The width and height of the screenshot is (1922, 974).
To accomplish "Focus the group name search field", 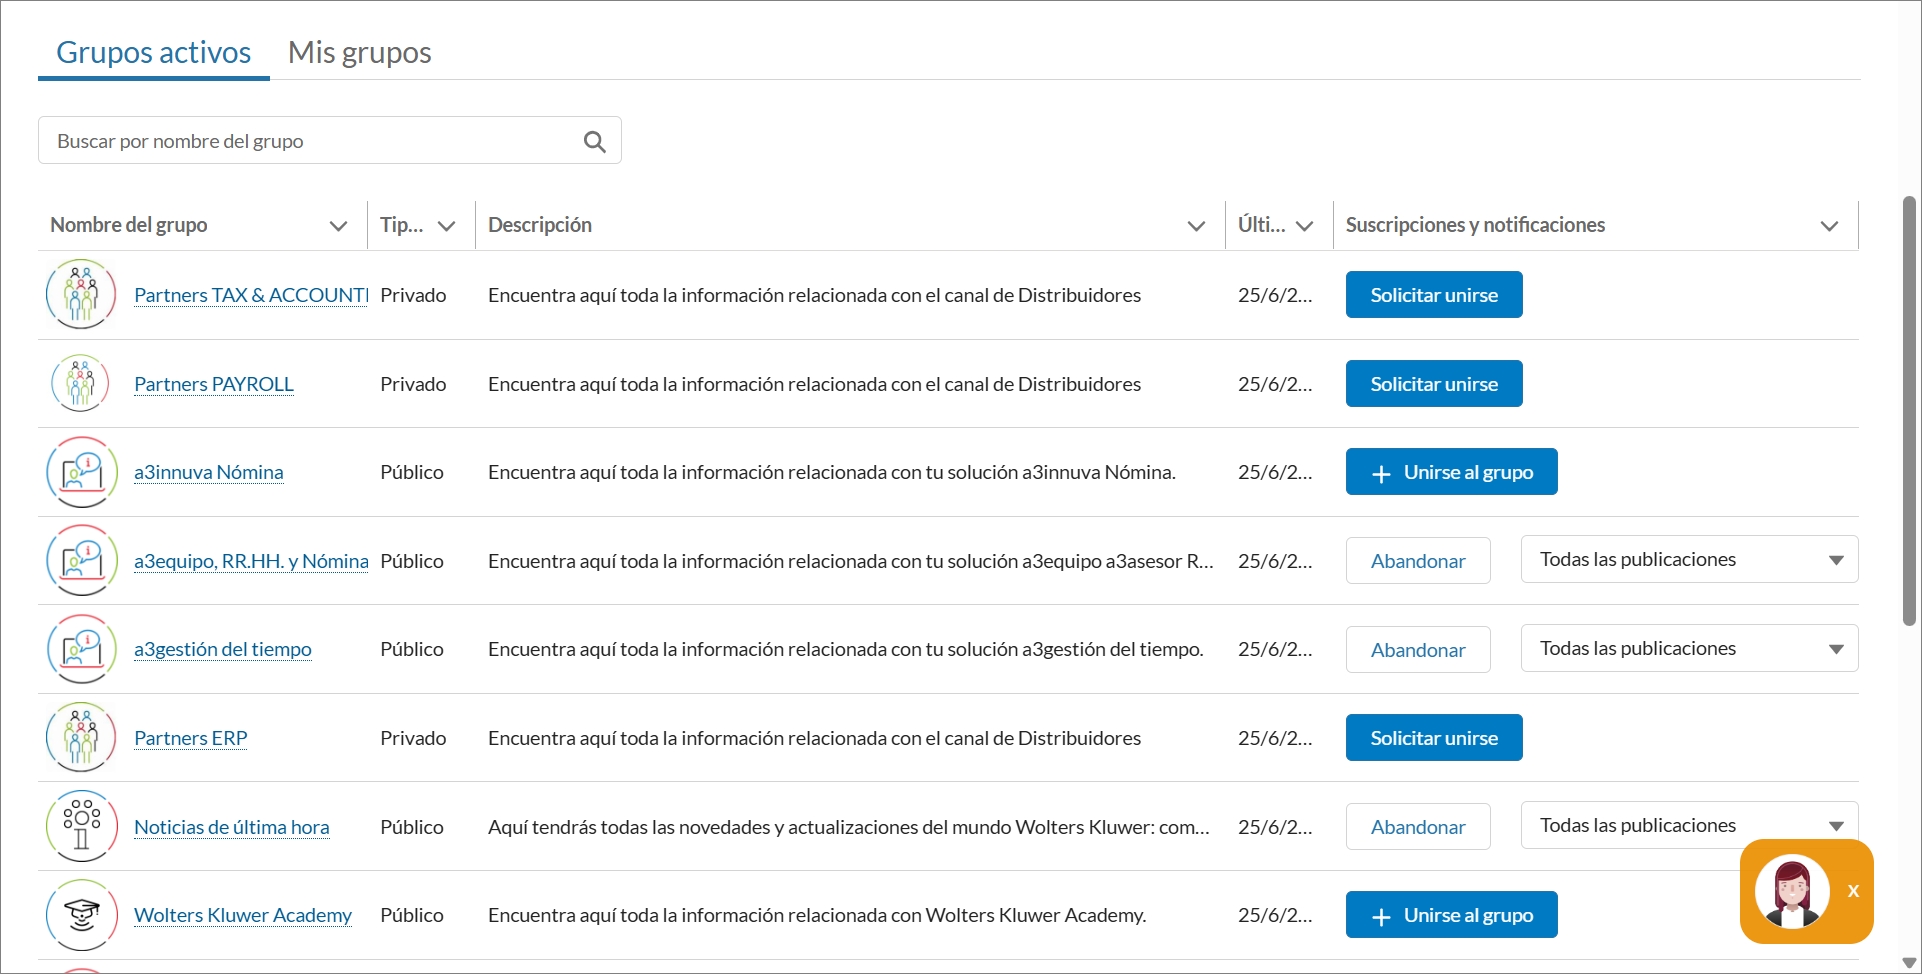I will [x=310, y=141].
